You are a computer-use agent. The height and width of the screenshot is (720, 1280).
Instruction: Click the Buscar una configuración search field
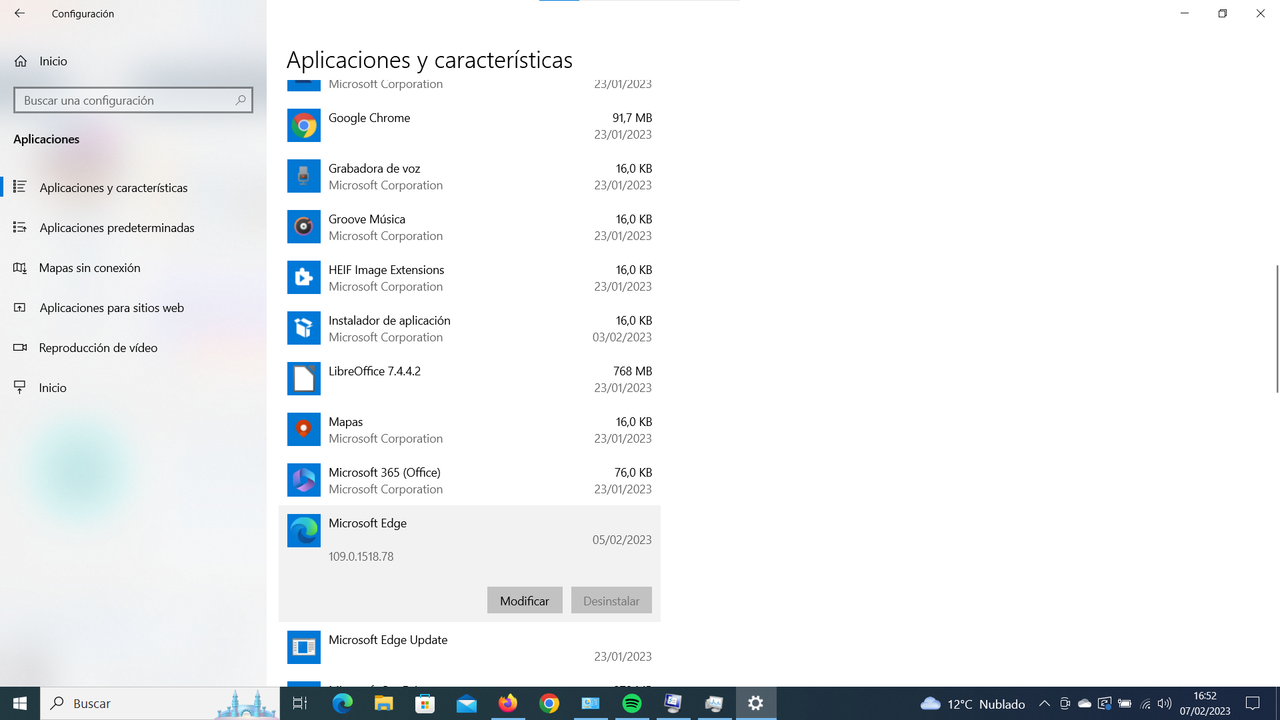click(x=133, y=100)
